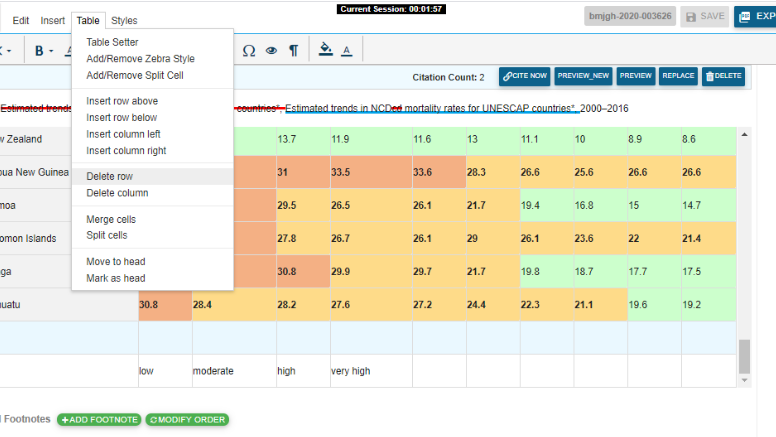Open the Styles menu
The image size is (776, 437).
coord(124,20)
